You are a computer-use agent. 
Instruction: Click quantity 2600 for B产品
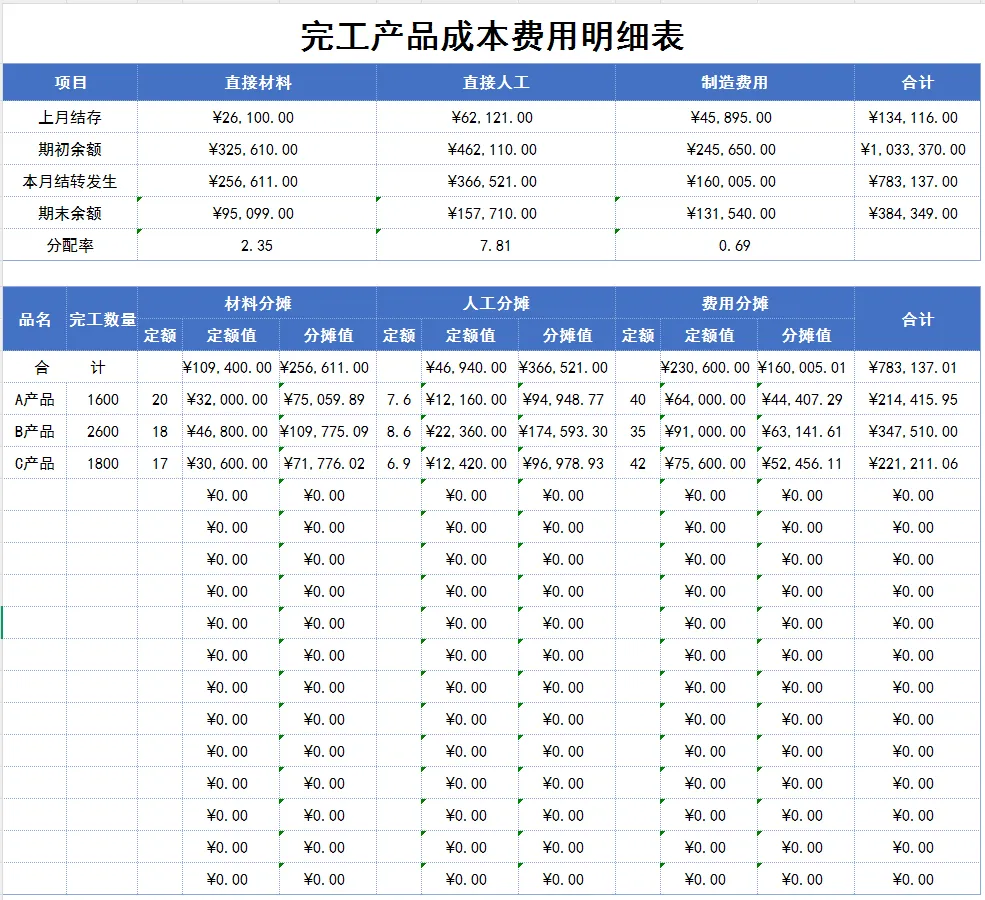pos(102,431)
